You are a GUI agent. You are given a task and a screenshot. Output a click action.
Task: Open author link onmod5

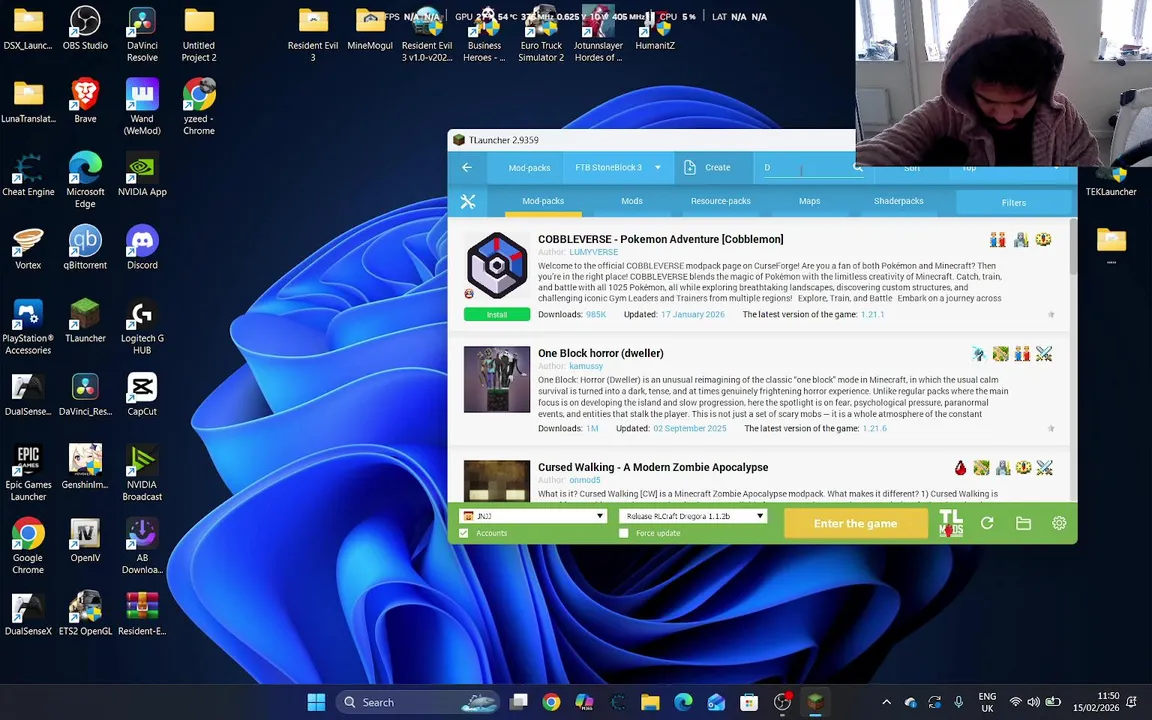coord(585,480)
